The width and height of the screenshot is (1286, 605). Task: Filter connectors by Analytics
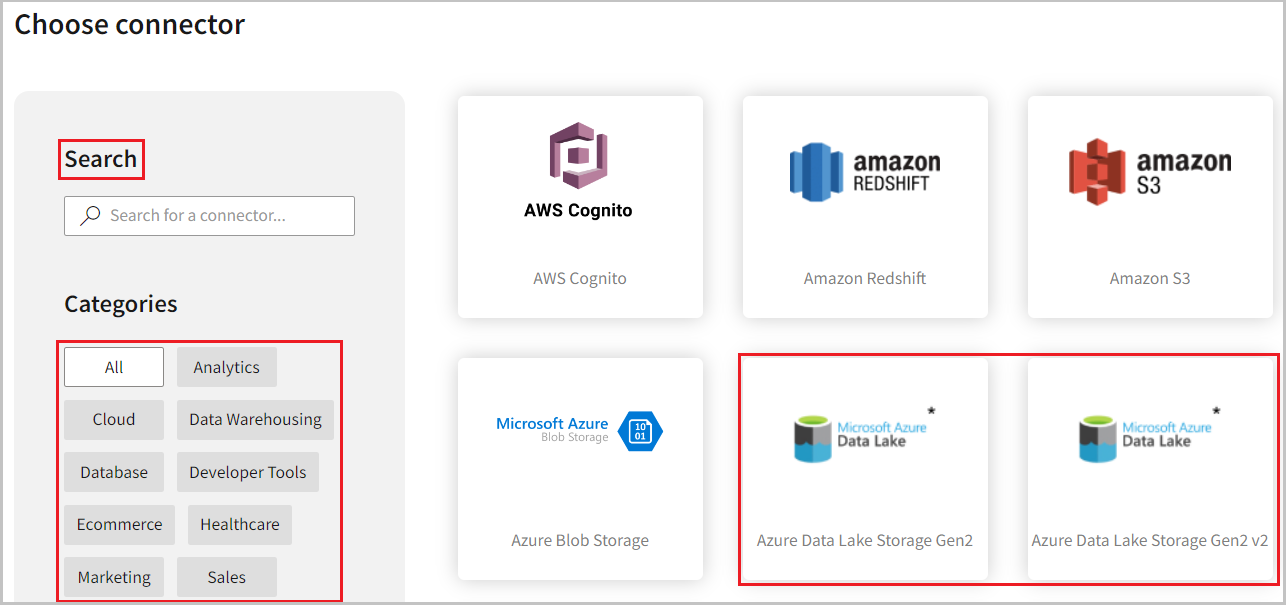pos(227,367)
